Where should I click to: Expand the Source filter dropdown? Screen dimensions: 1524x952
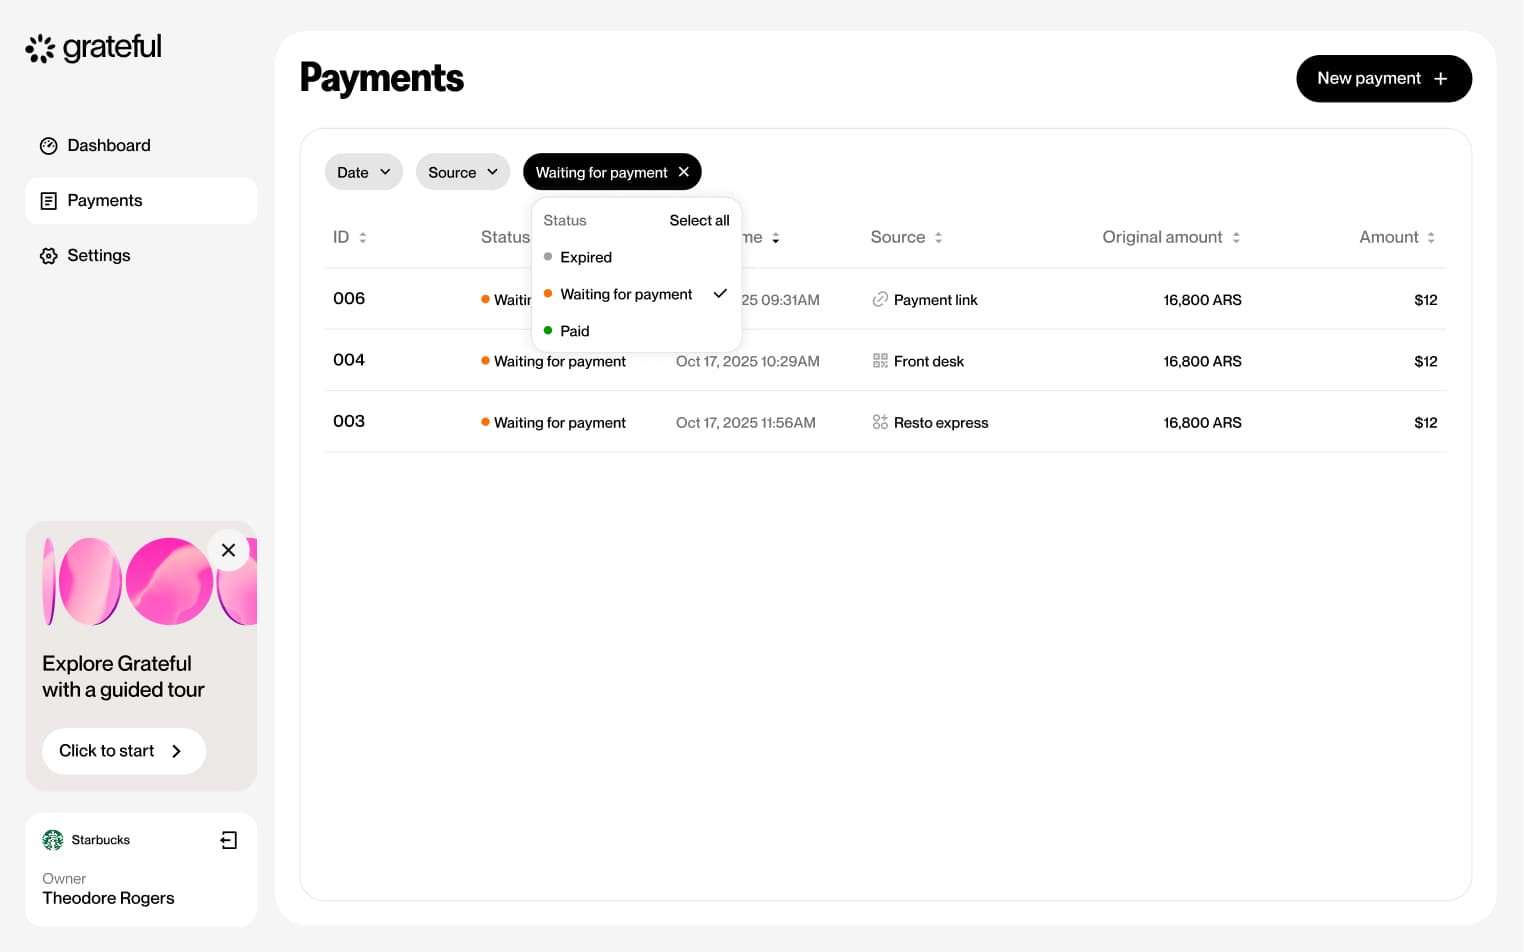click(462, 172)
